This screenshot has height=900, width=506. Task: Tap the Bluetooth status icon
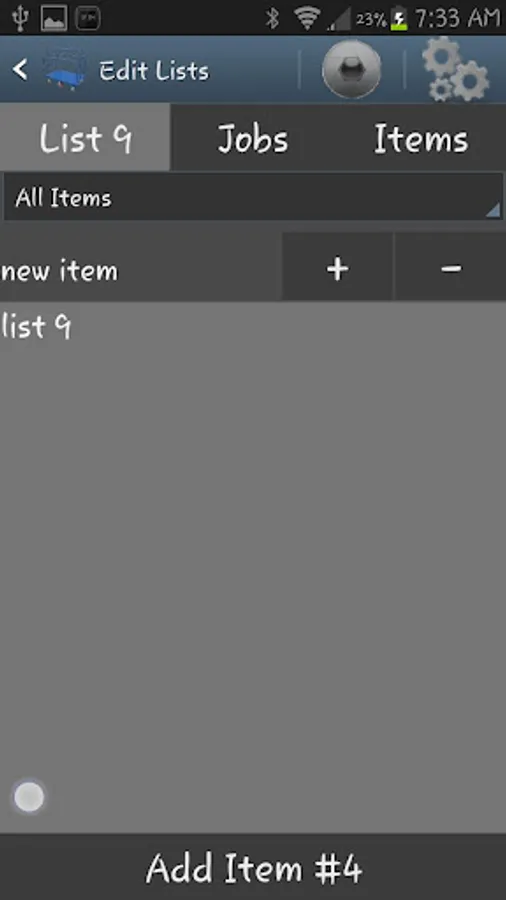coord(273,19)
